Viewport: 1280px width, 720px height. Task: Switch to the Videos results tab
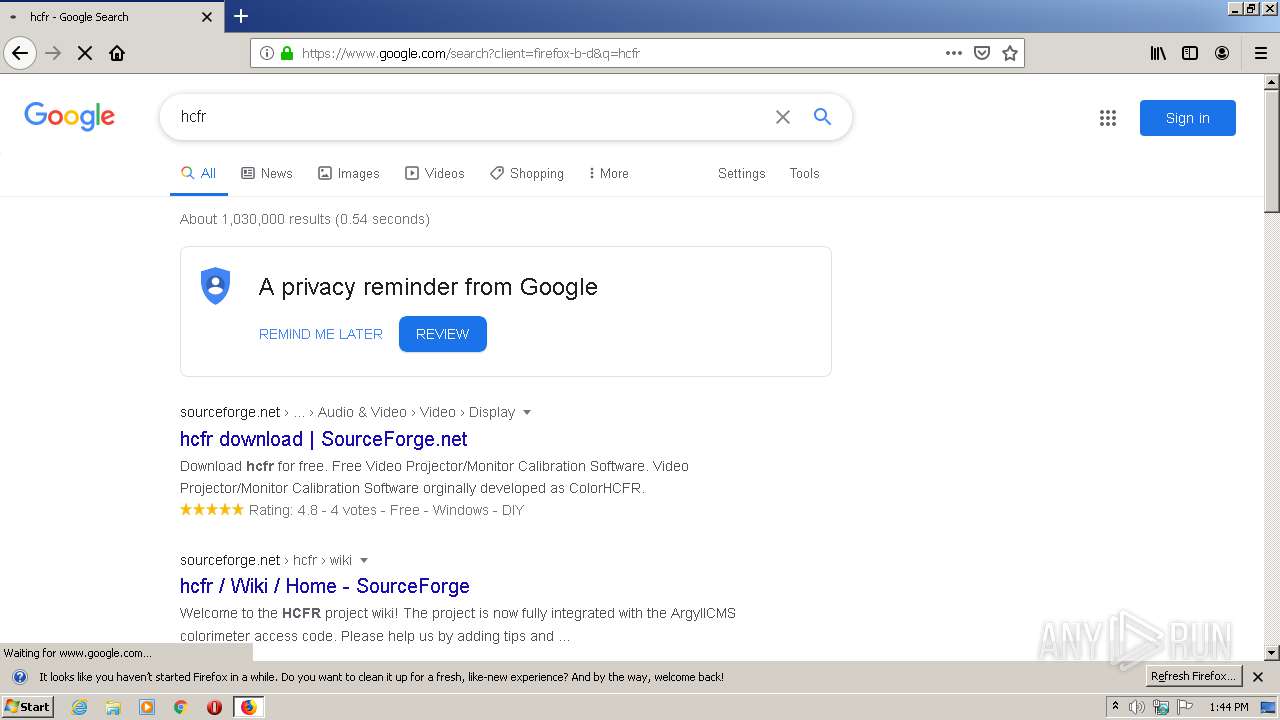coord(435,173)
